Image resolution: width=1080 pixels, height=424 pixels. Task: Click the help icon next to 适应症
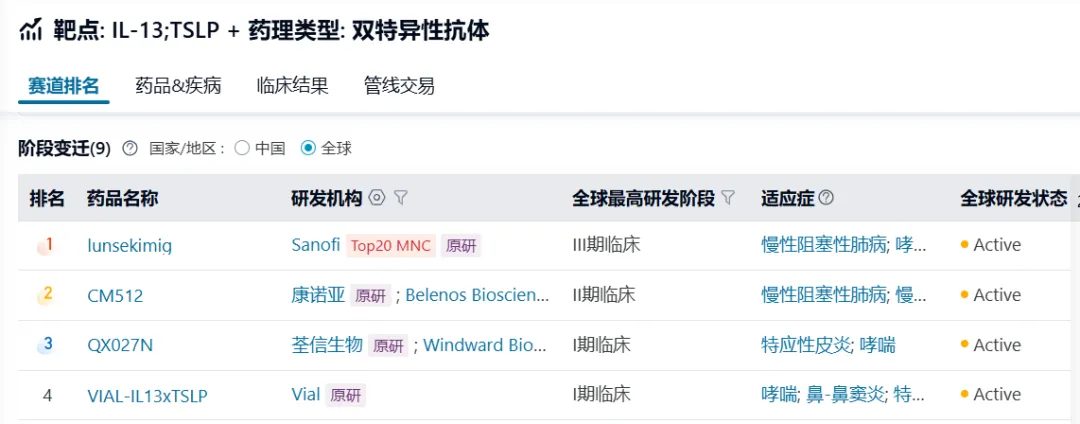(827, 198)
